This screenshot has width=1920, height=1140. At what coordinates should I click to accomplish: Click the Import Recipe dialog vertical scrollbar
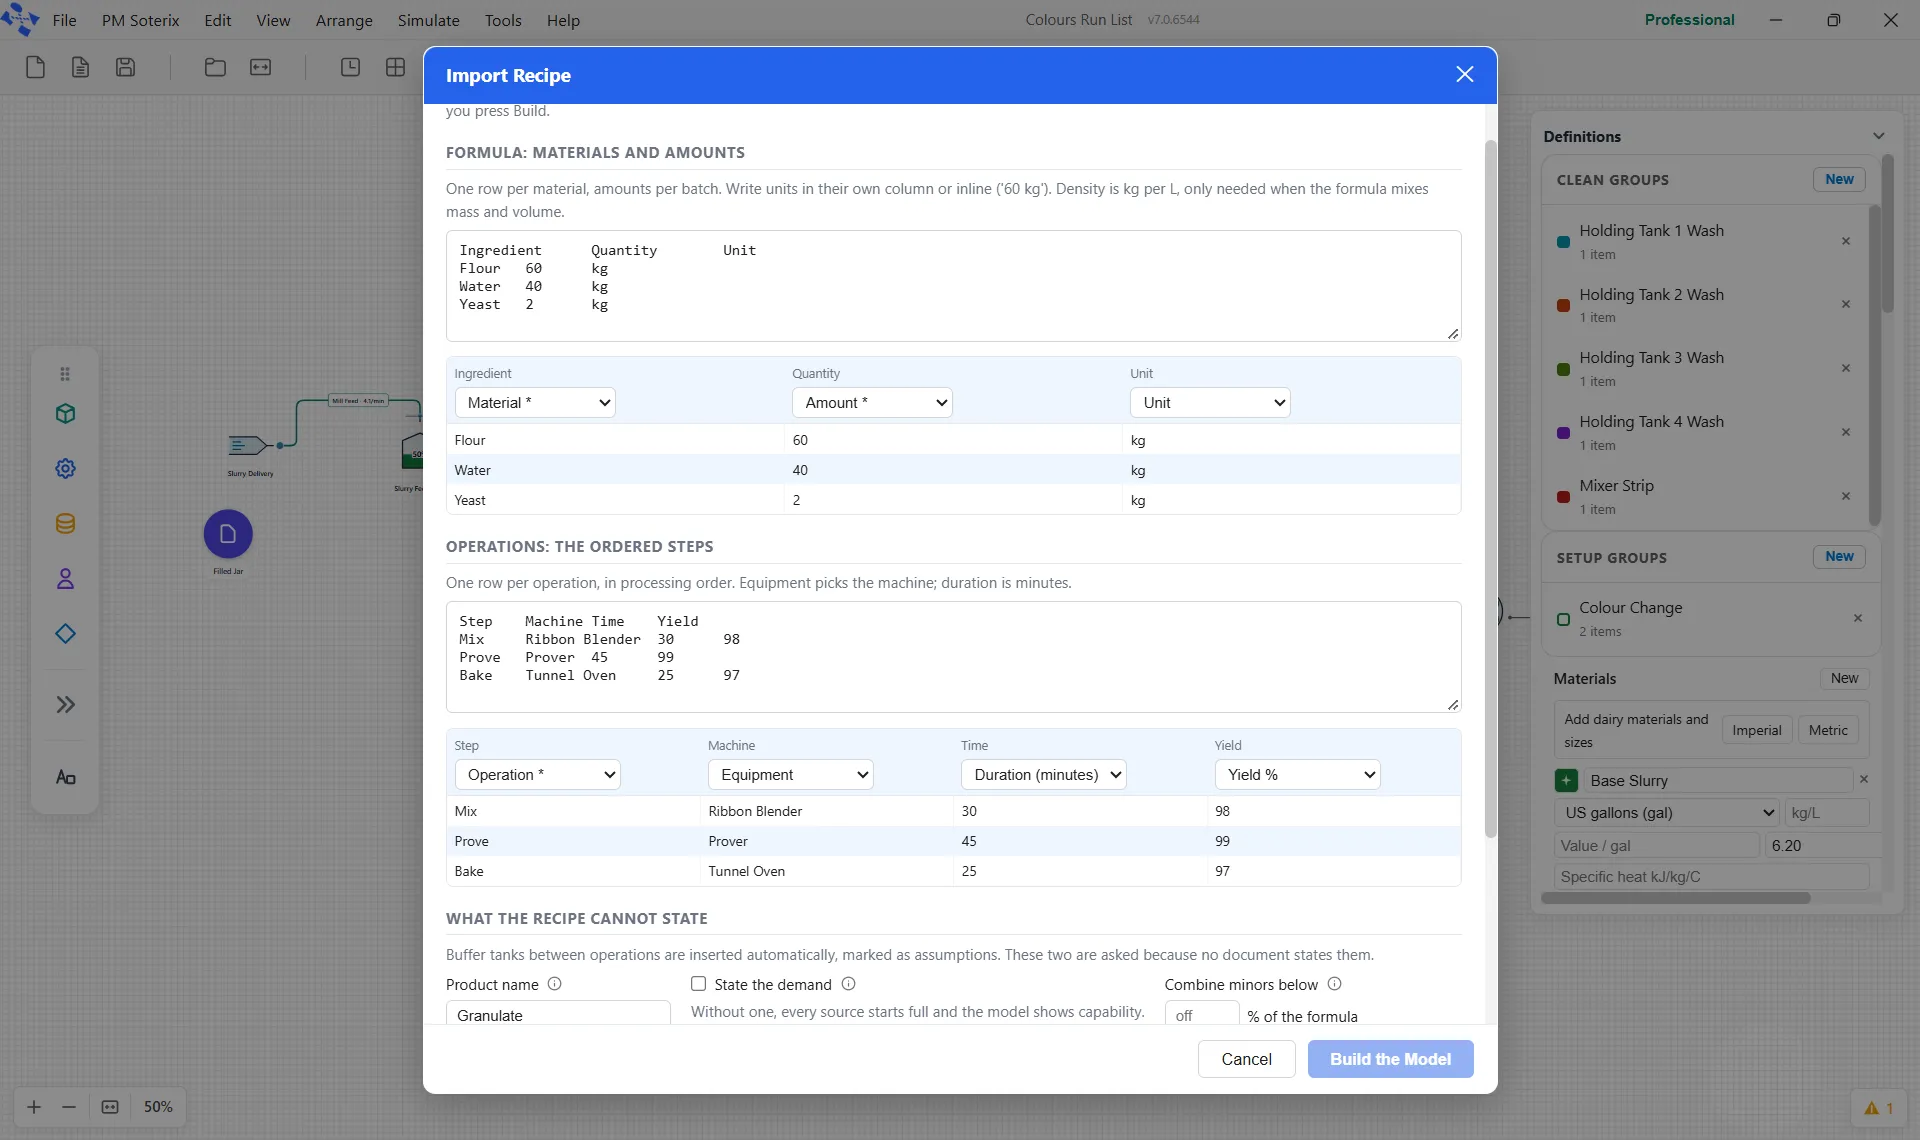point(1490,489)
